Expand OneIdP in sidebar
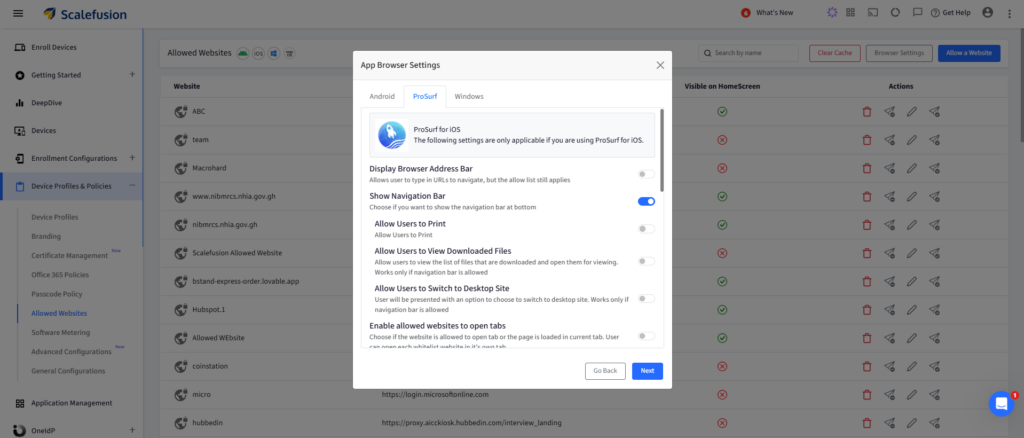 coord(132,430)
